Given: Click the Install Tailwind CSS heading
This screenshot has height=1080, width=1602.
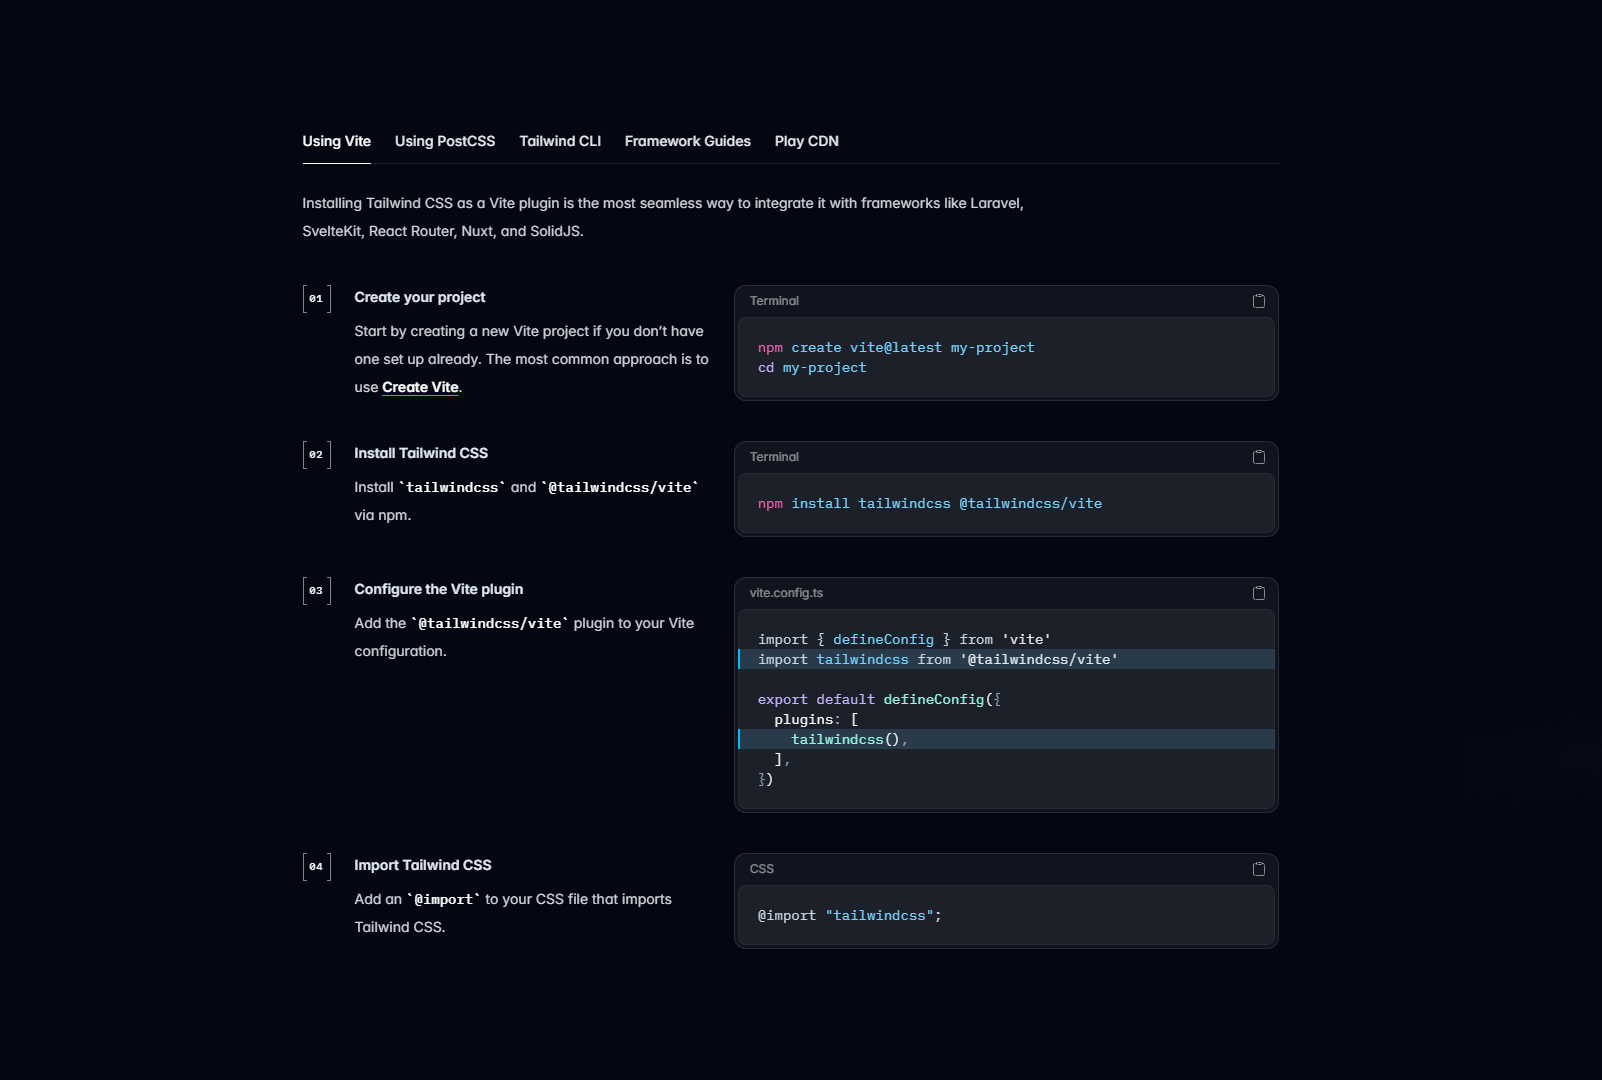Looking at the screenshot, I should click(421, 453).
